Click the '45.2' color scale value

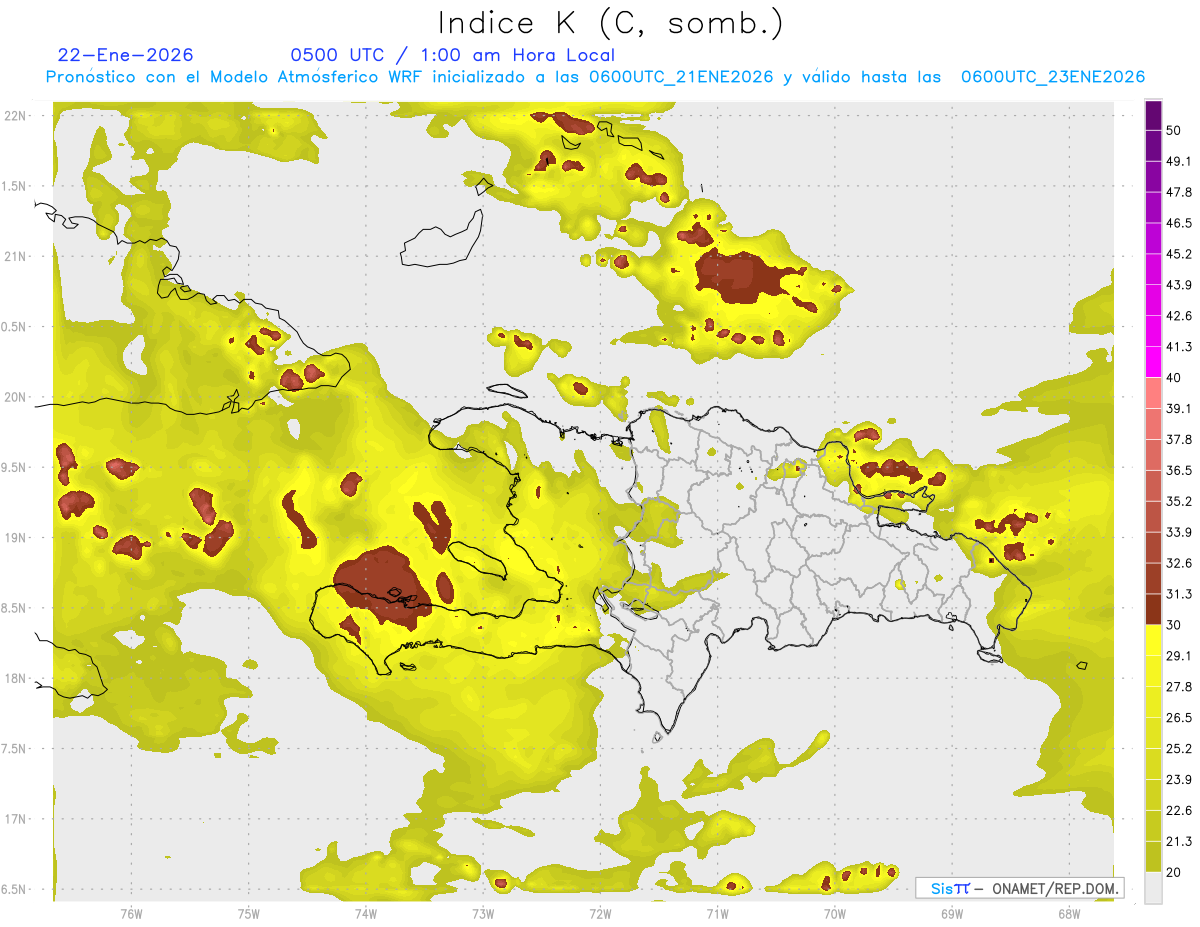1179,254
